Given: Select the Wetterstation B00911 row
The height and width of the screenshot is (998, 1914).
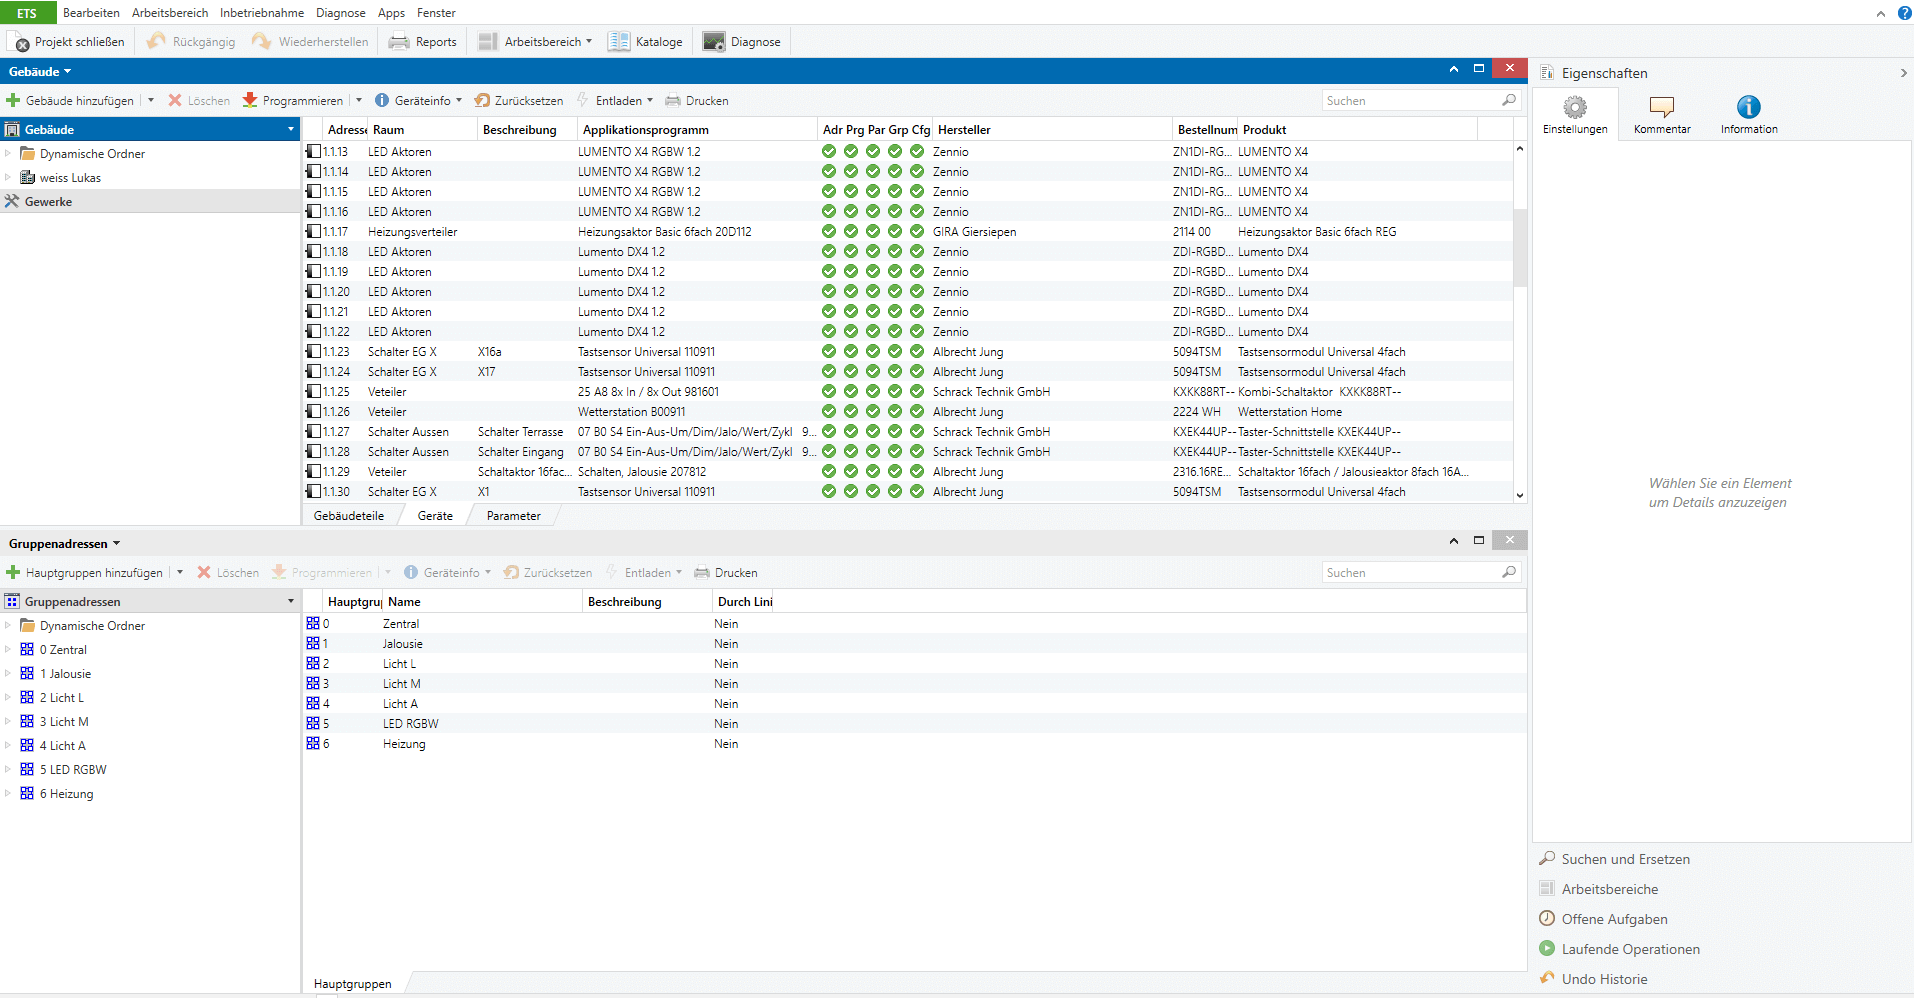Looking at the screenshot, I should pos(908,412).
